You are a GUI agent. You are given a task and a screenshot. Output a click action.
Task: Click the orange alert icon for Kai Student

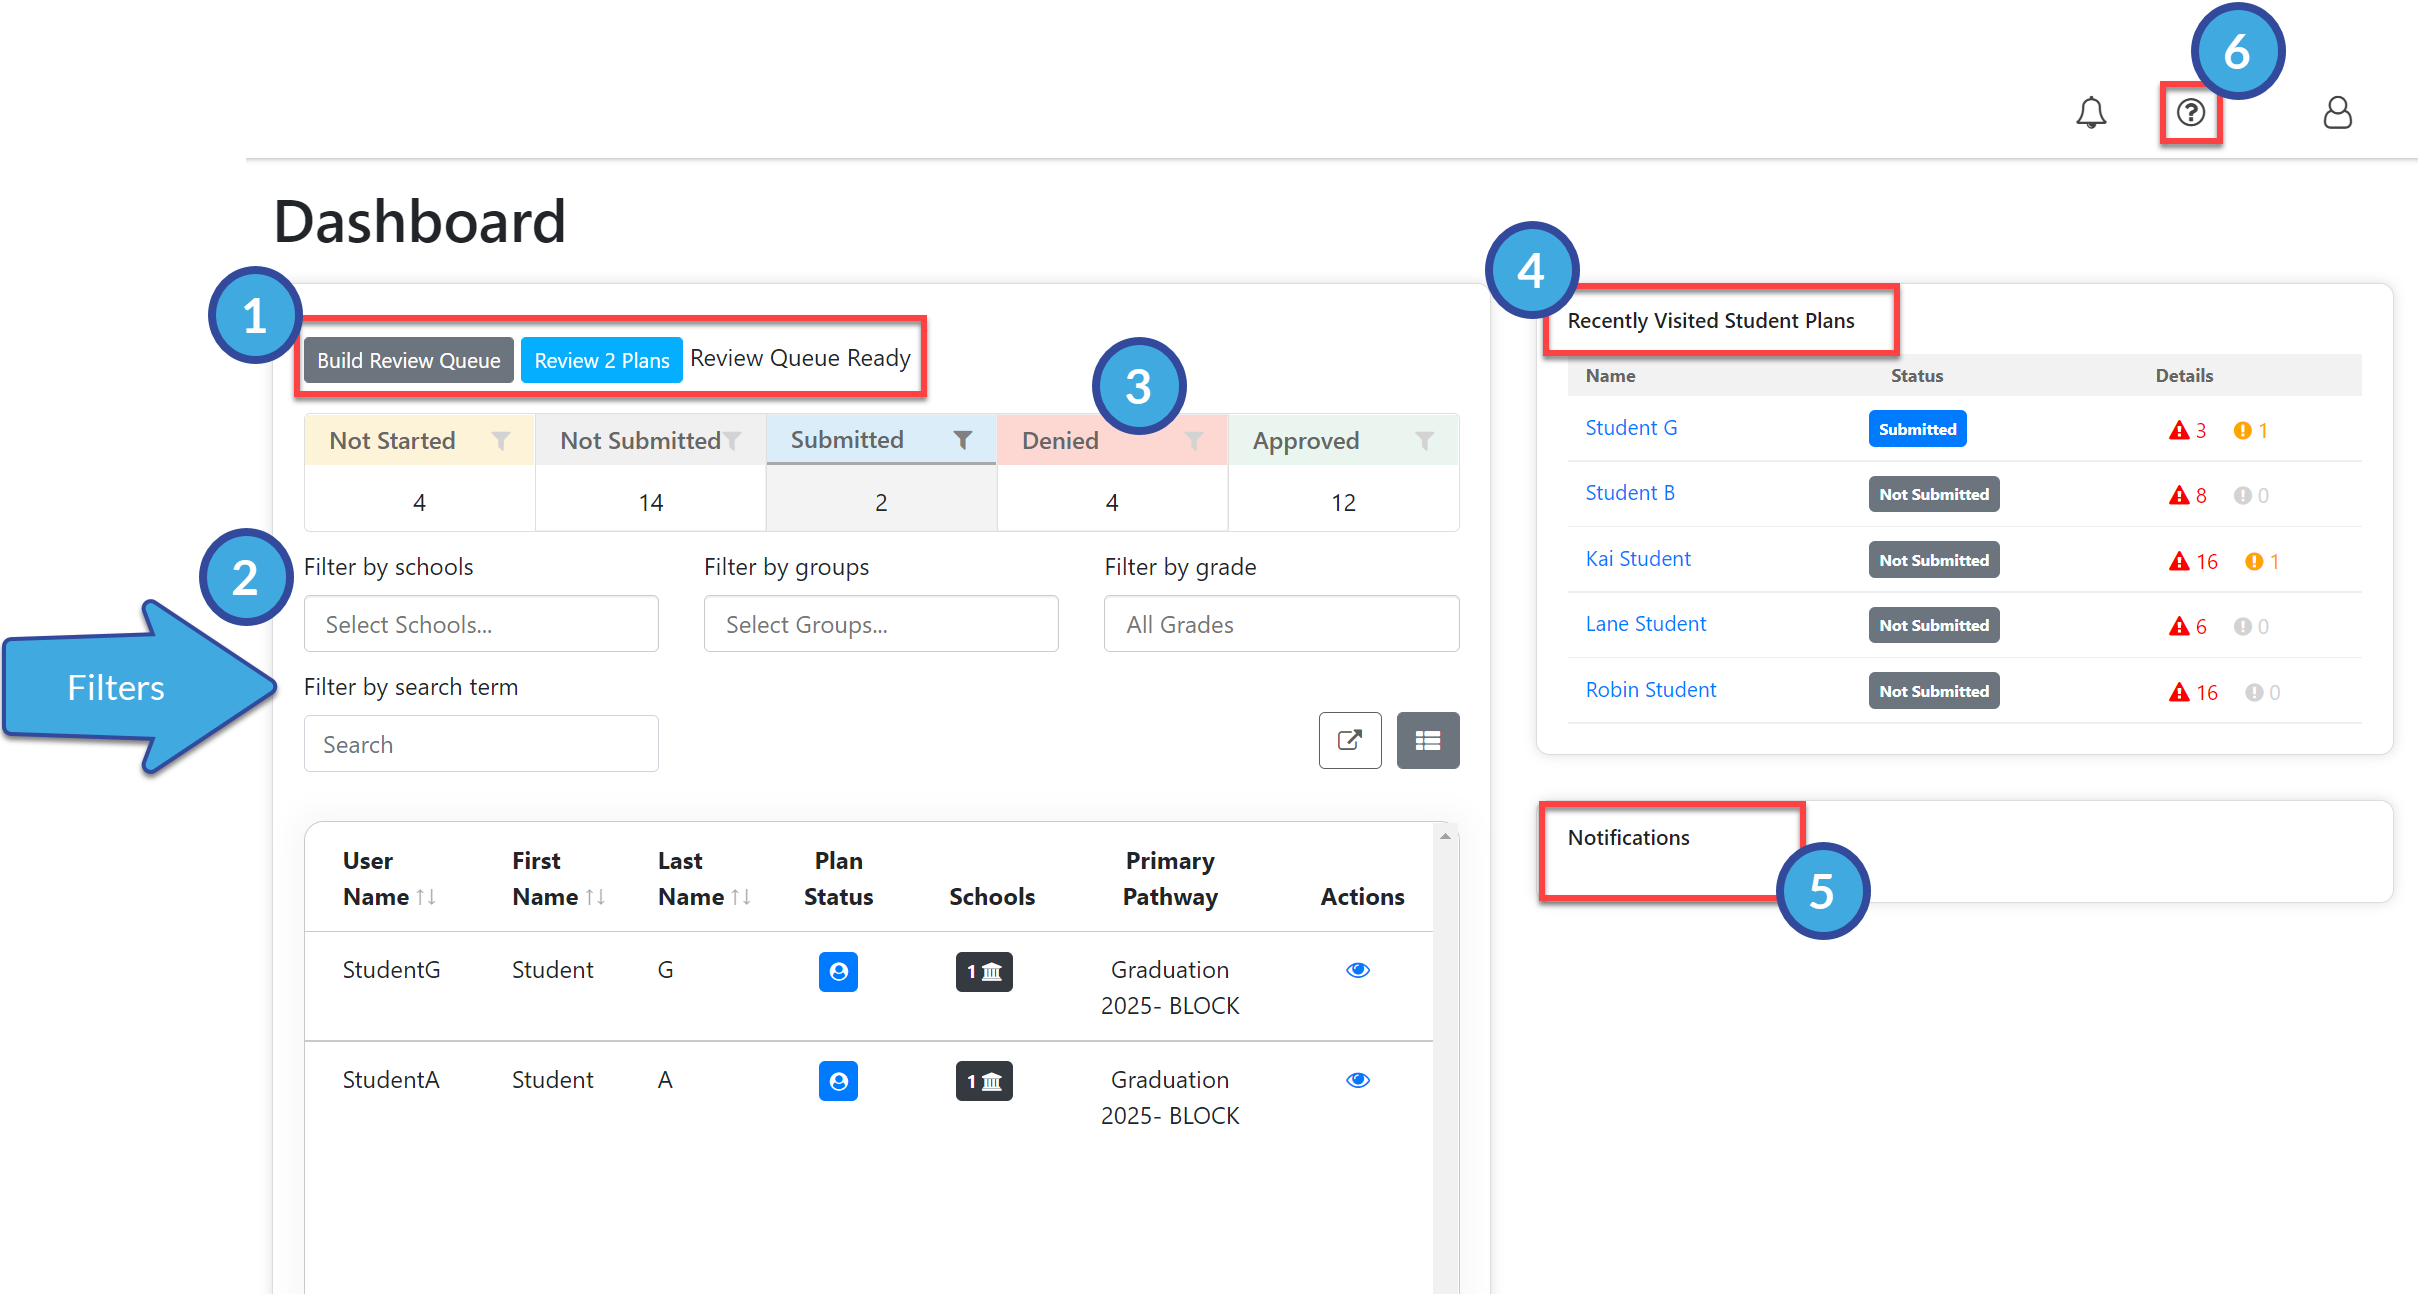coord(2254,561)
